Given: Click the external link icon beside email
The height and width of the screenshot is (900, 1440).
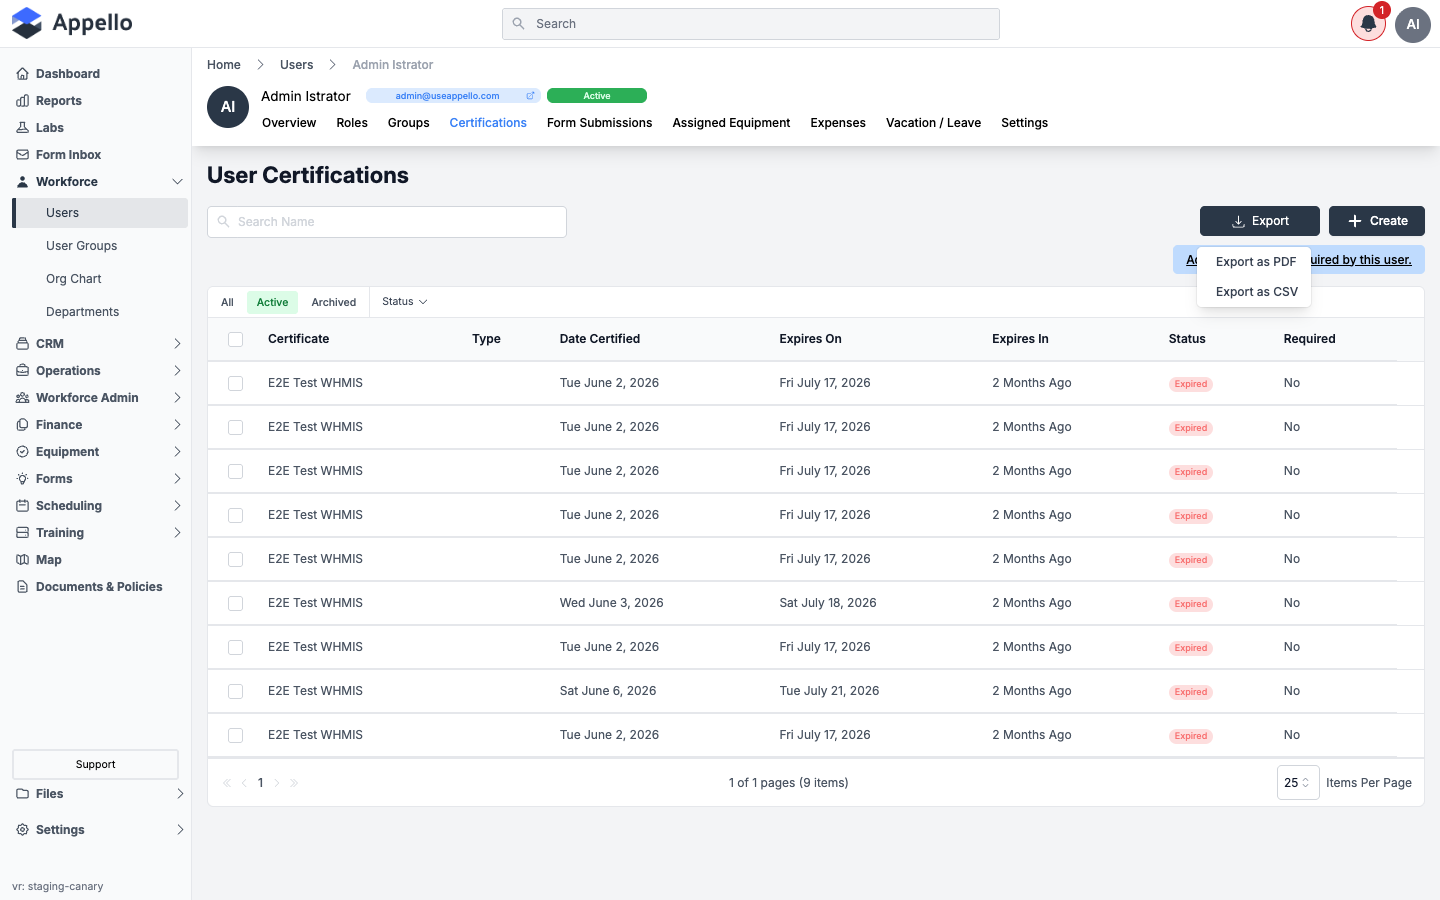Looking at the screenshot, I should click(530, 96).
